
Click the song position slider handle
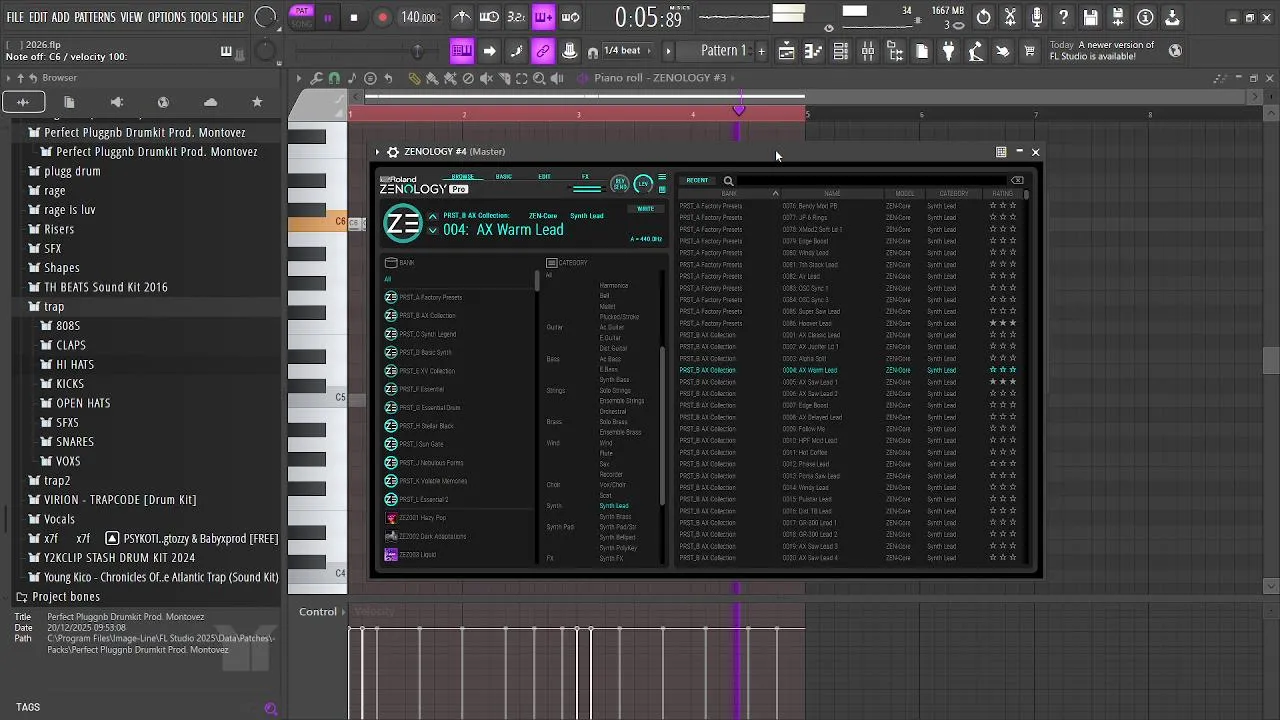pyautogui.click(x=418, y=50)
